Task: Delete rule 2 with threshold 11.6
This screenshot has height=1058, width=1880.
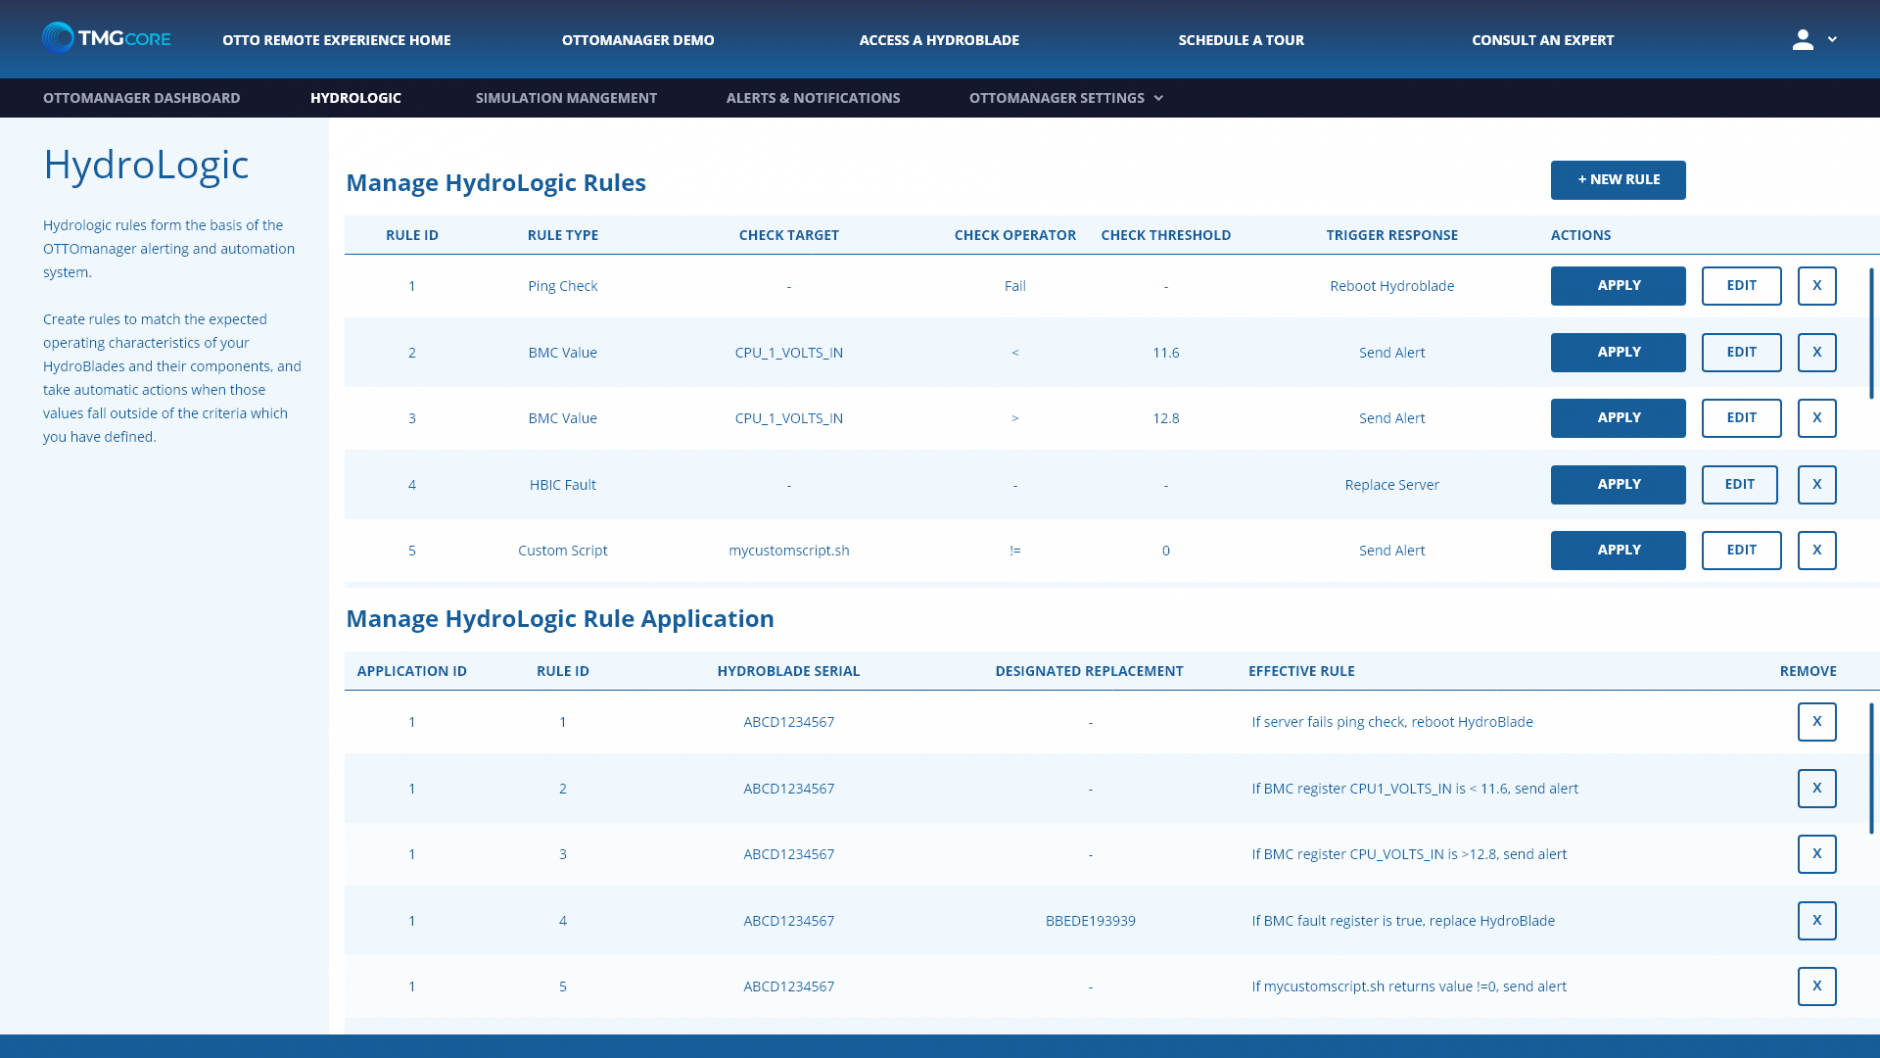Action: (x=1817, y=352)
